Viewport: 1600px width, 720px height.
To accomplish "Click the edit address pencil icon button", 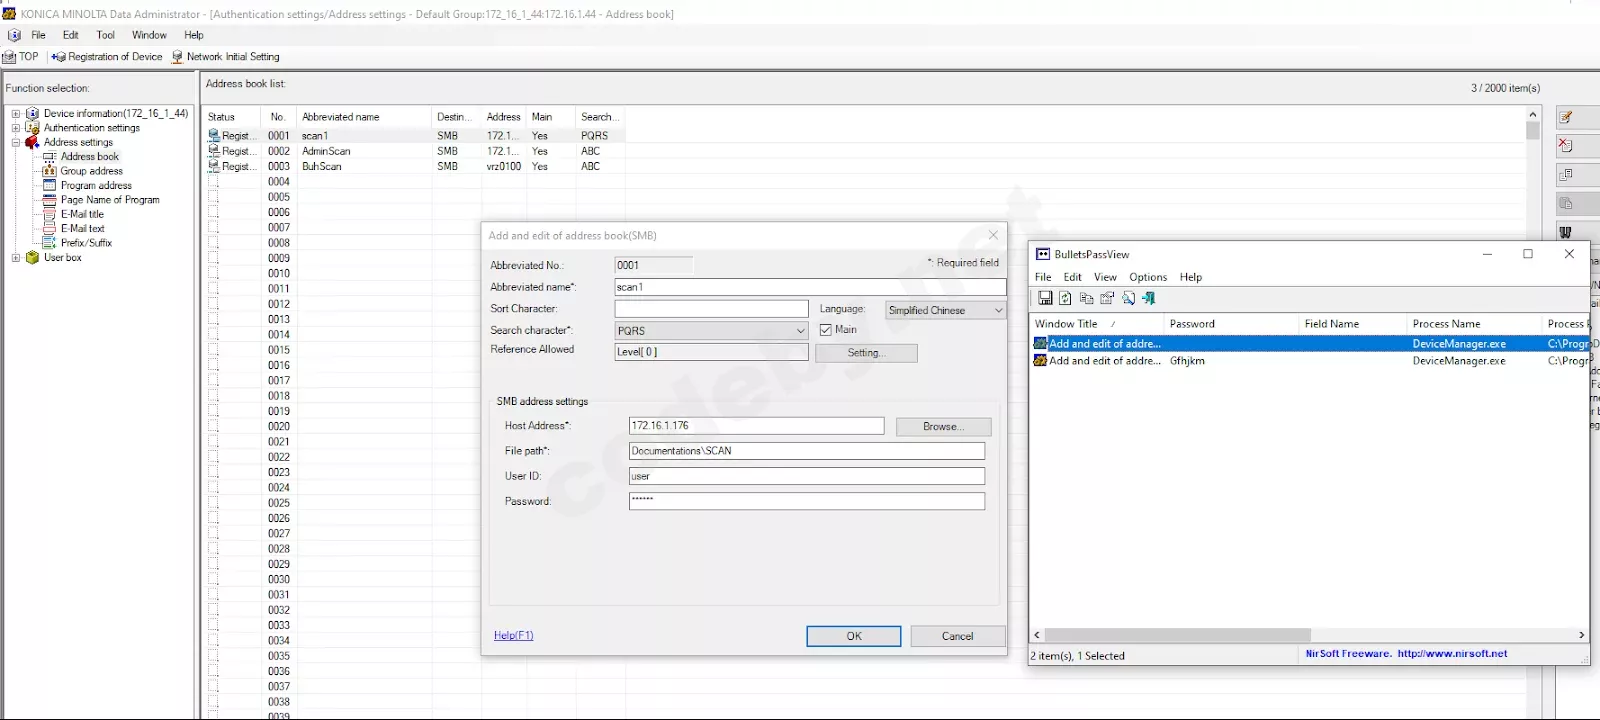I will [1566, 118].
